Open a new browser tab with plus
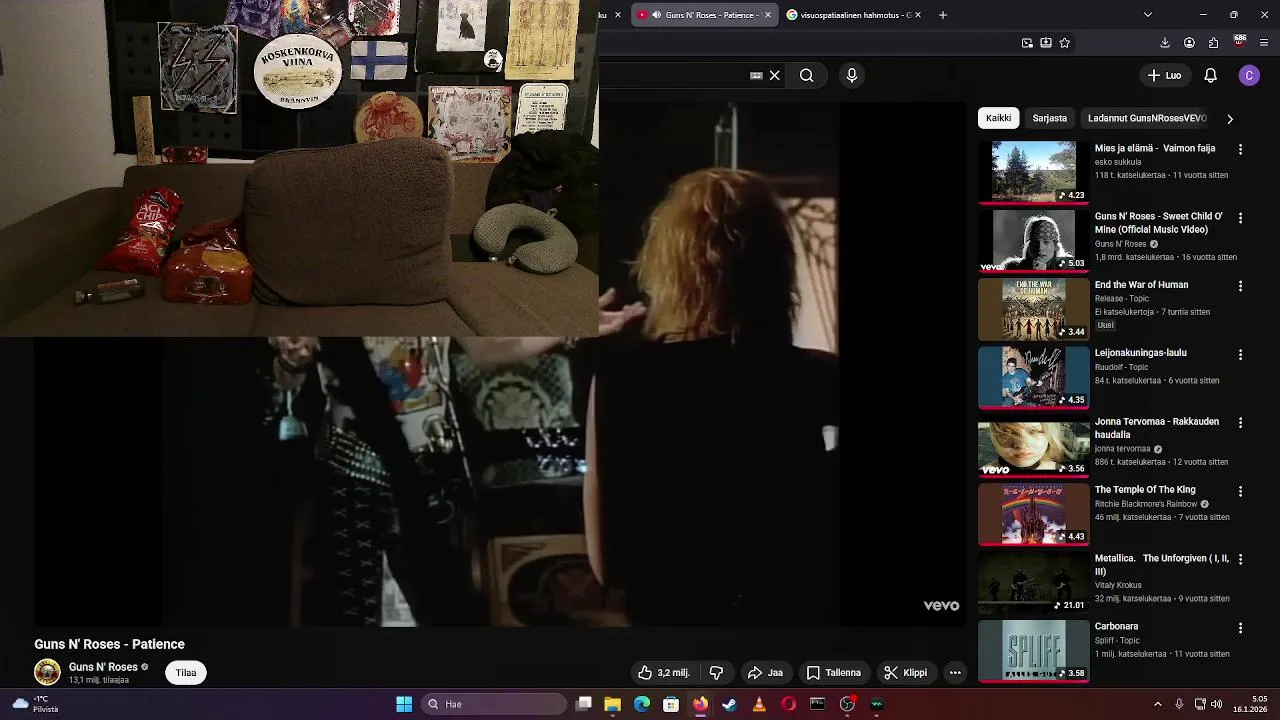This screenshot has height=720, width=1280. tap(942, 15)
